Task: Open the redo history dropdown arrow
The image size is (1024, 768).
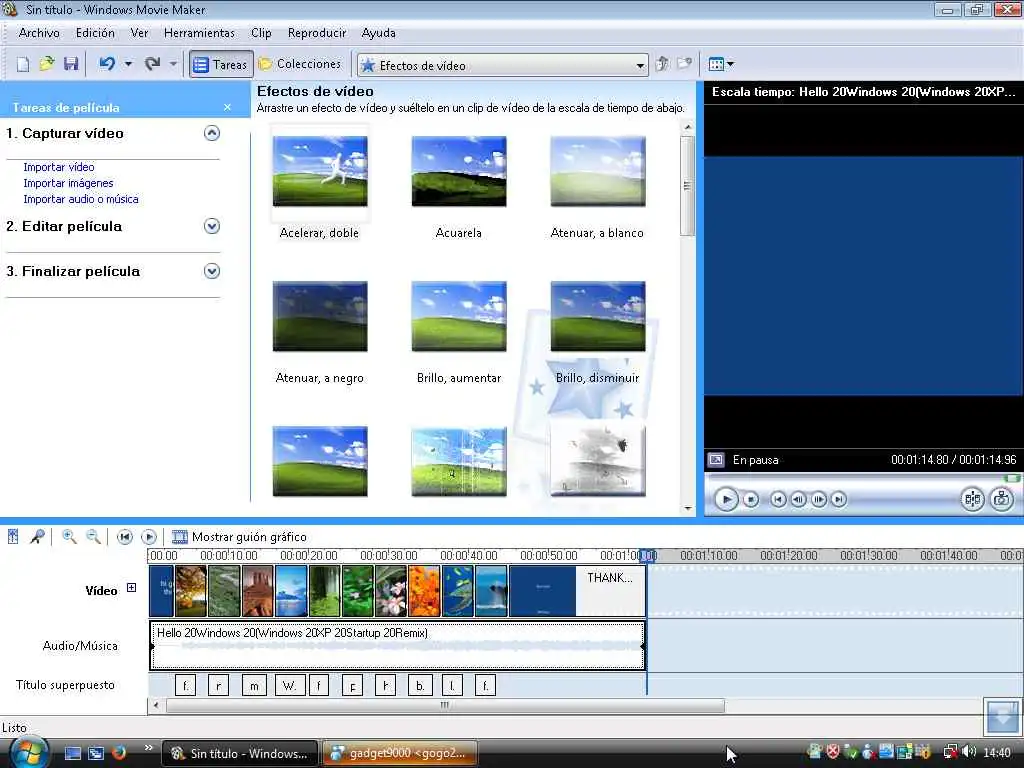Action: (x=173, y=64)
